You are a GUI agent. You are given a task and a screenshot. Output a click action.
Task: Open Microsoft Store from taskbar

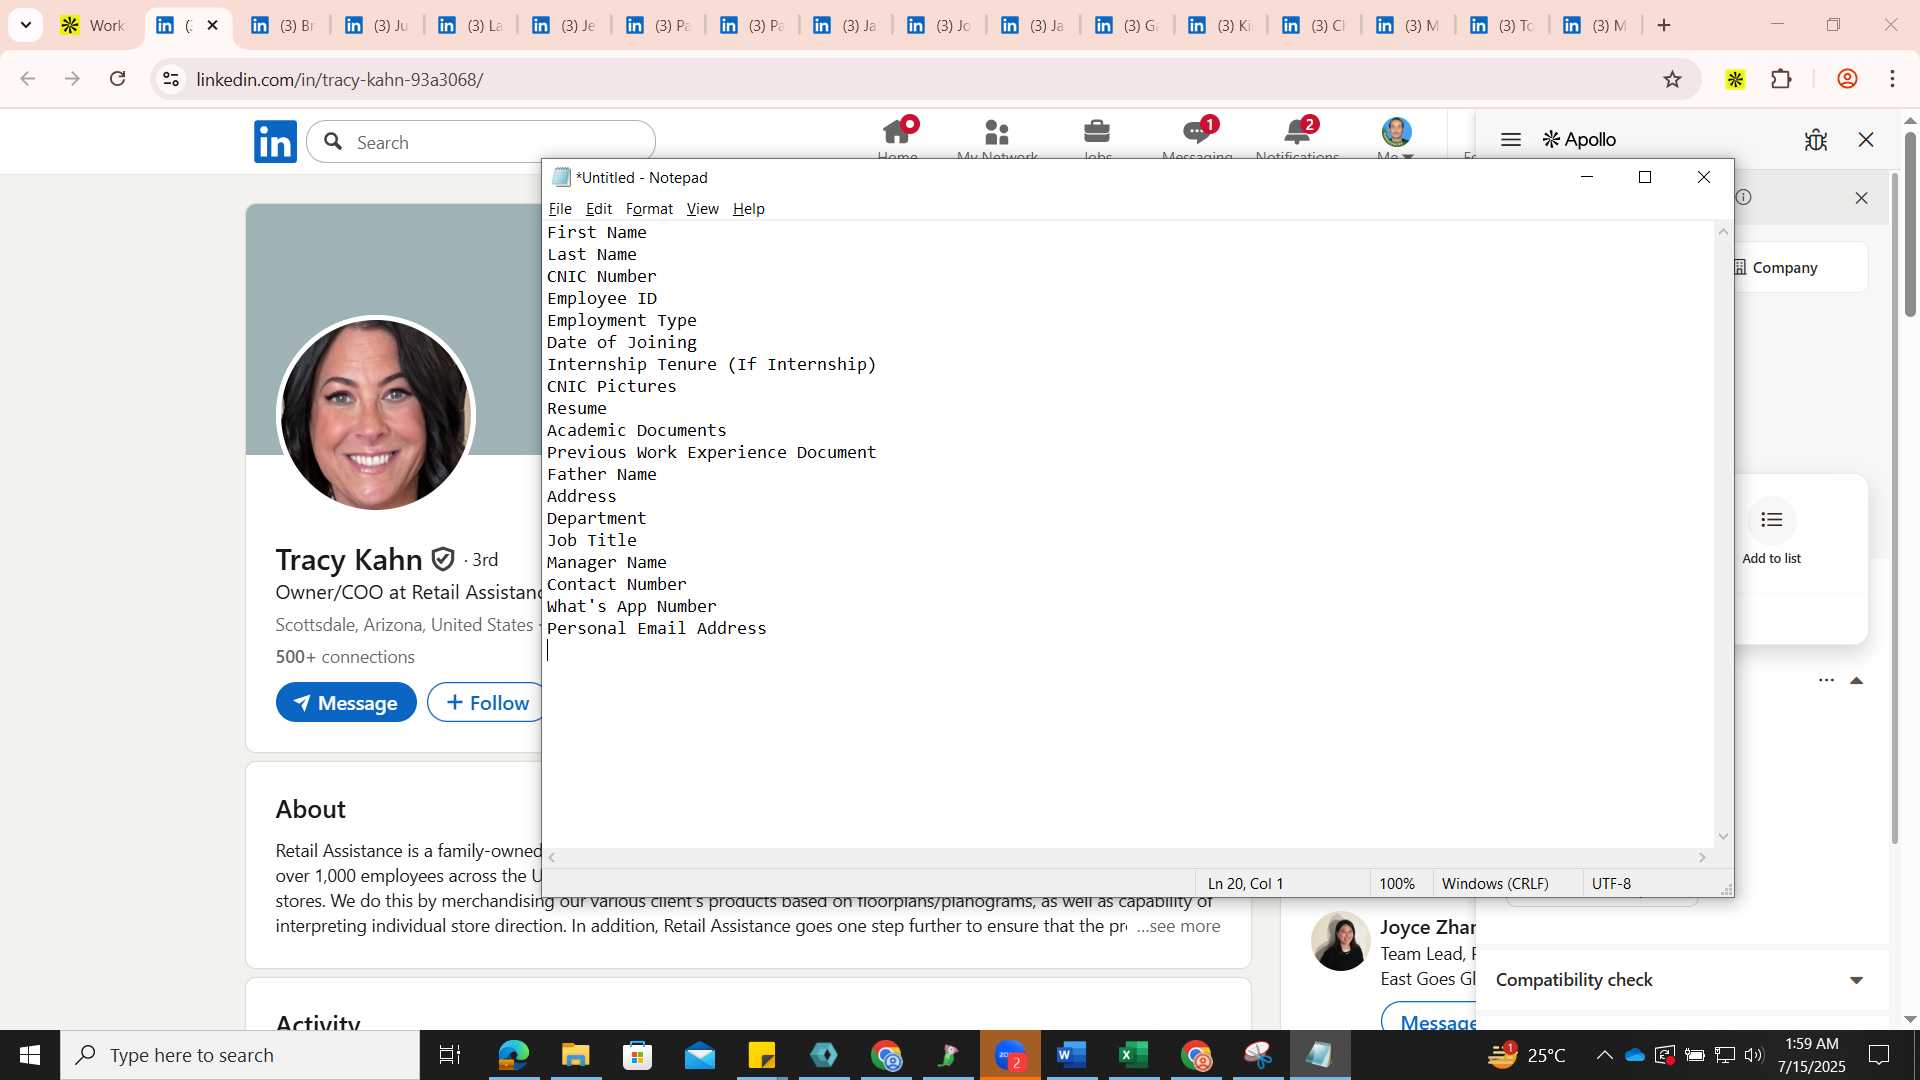tap(637, 1055)
